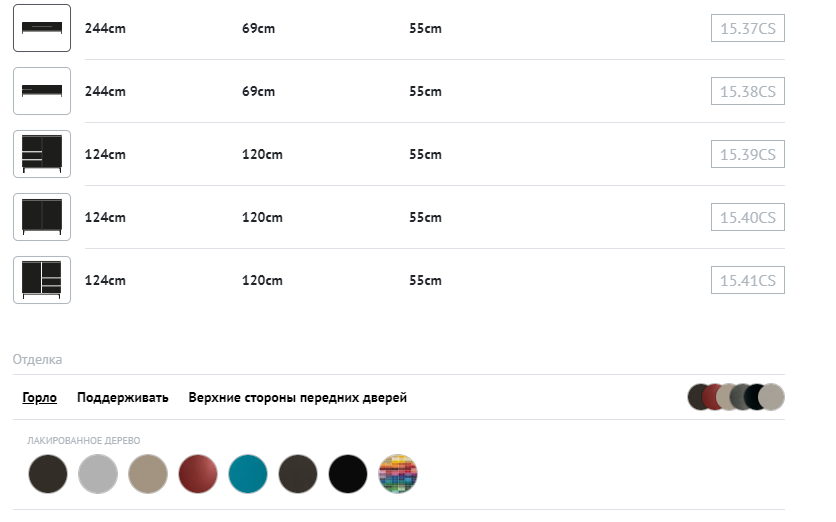Choose the sideboard thumbnail beside 15.38CS
This screenshot has width=836, height=522.
(x=42, y=91)
